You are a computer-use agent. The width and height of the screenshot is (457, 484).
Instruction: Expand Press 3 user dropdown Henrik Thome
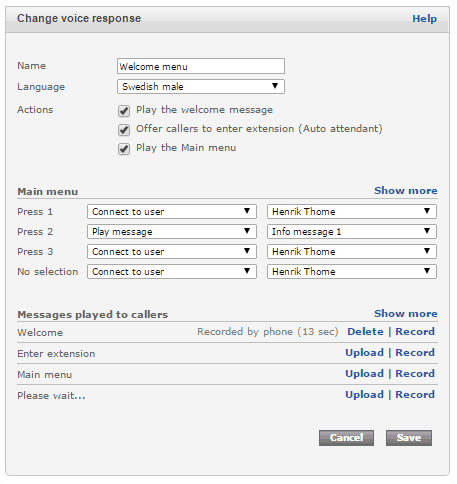tap(352, 252)
